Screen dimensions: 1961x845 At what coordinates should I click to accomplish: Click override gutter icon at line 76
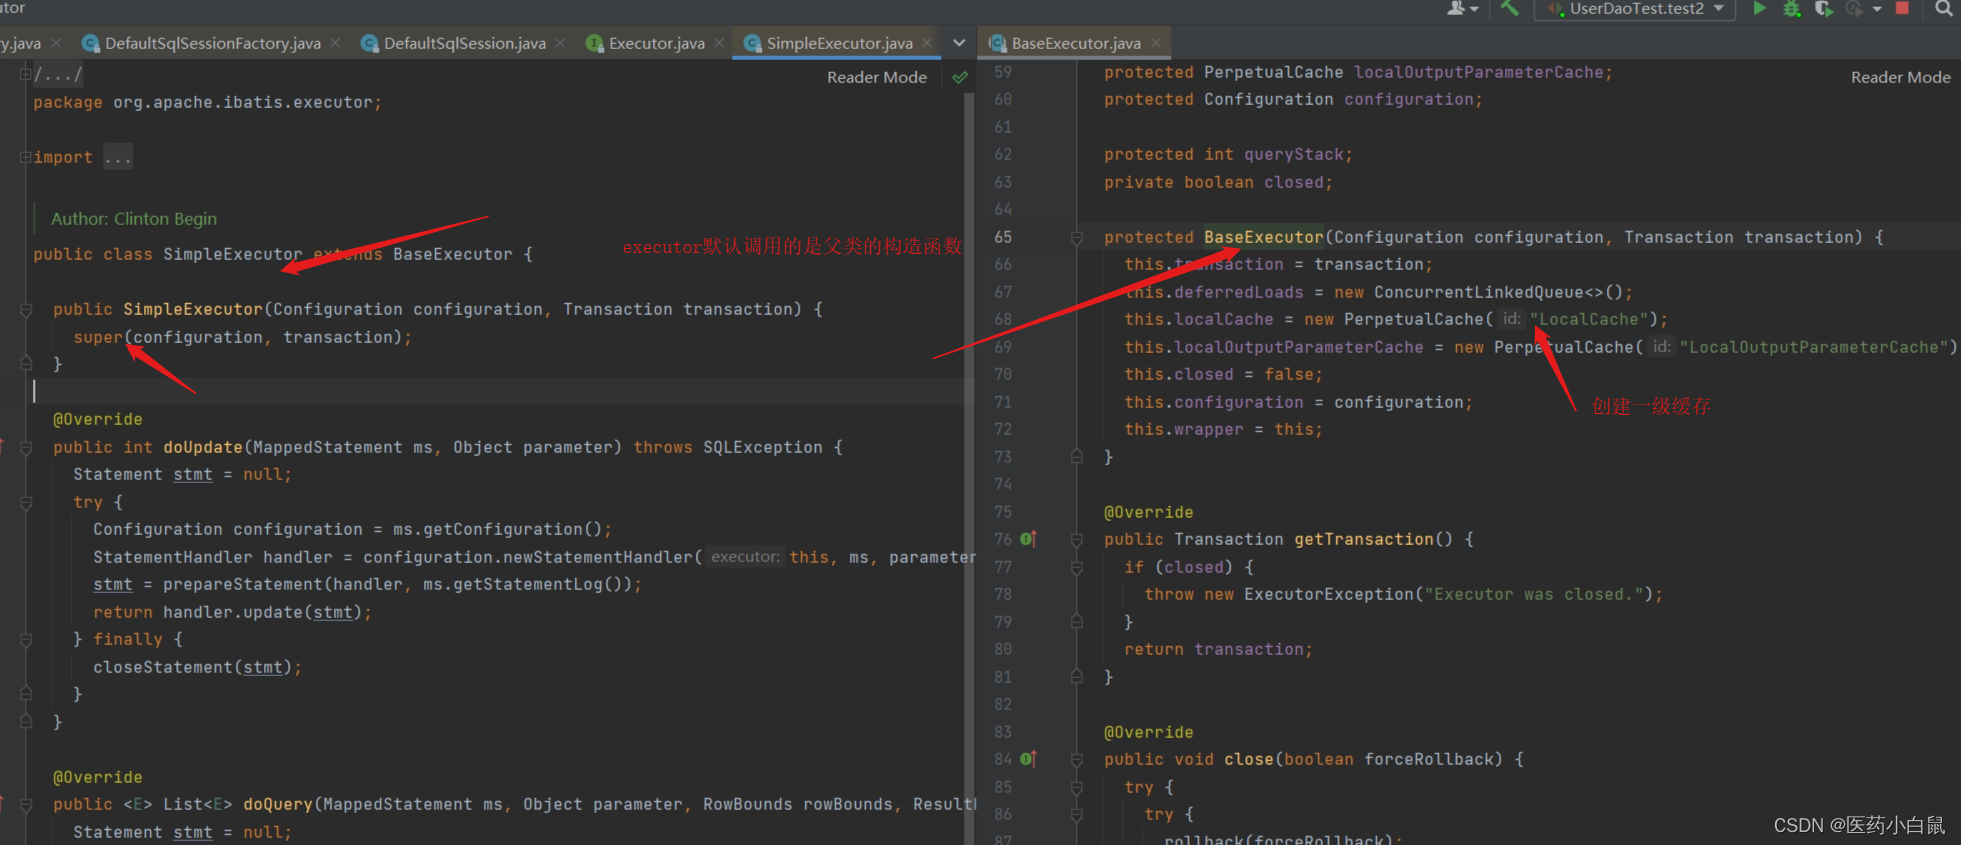[1029, 539]
